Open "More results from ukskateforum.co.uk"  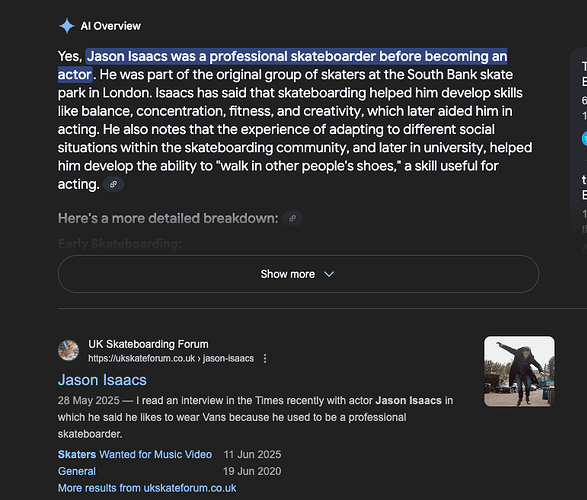pos(147,488)
